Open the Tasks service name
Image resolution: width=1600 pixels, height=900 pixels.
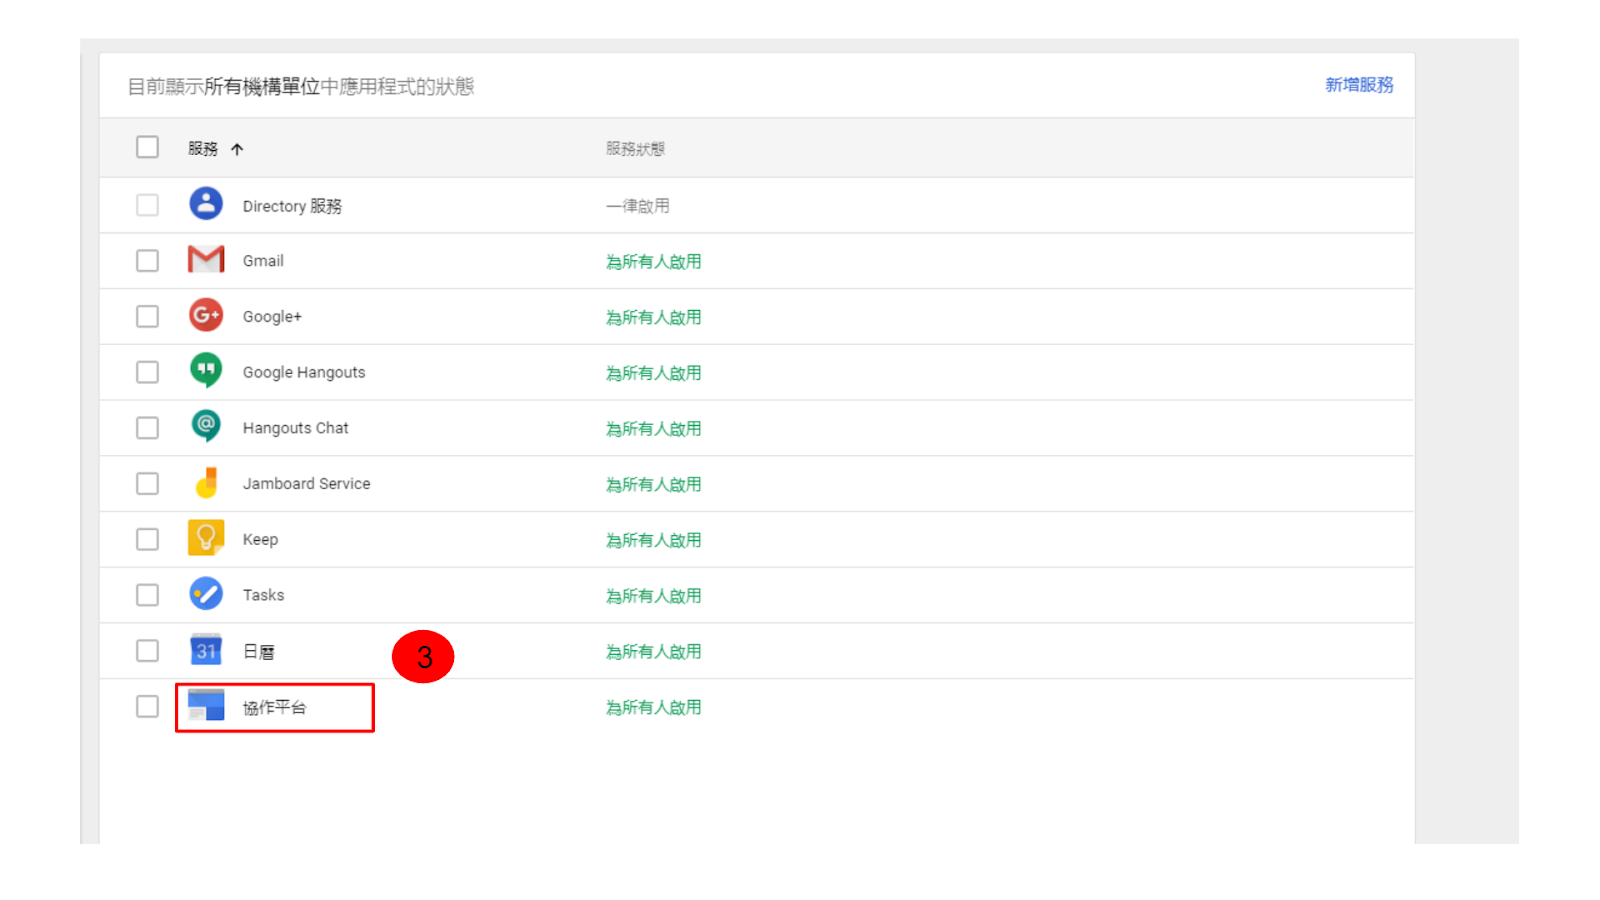(263, 595)
